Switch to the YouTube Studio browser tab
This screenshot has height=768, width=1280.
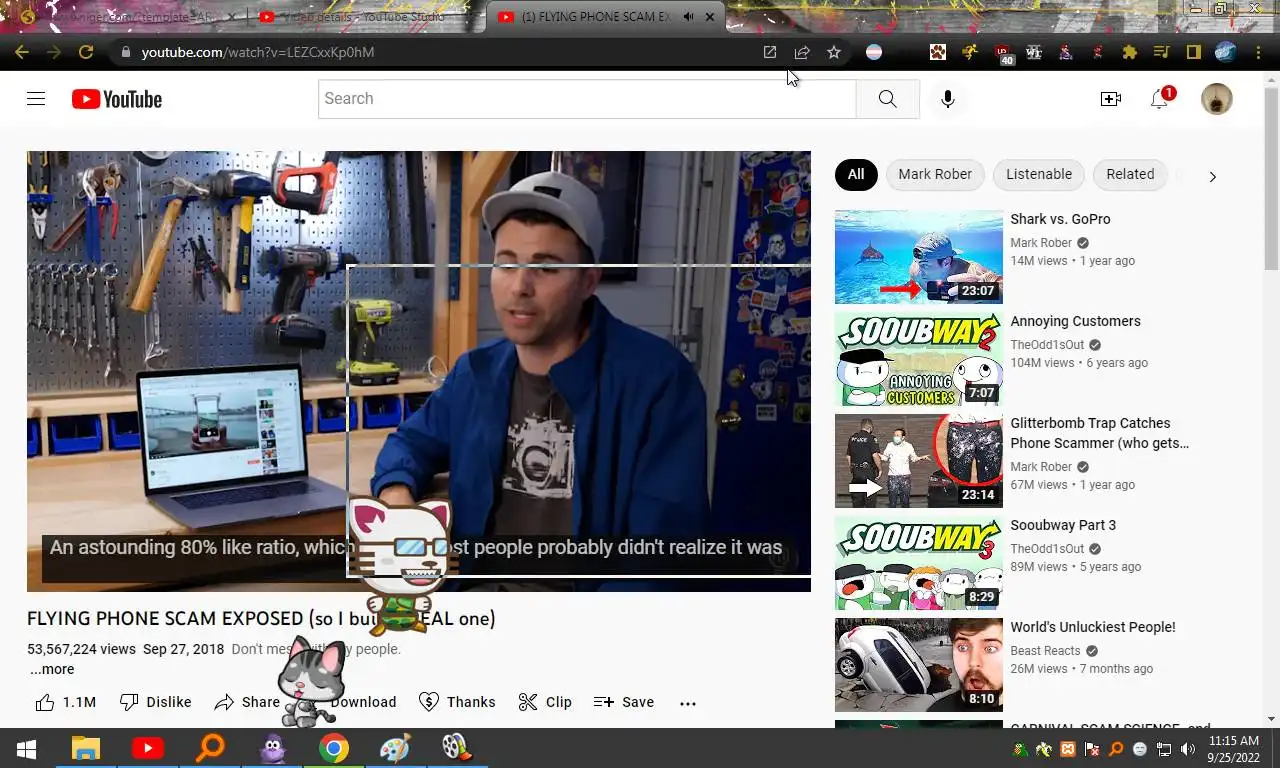point(362,17)
